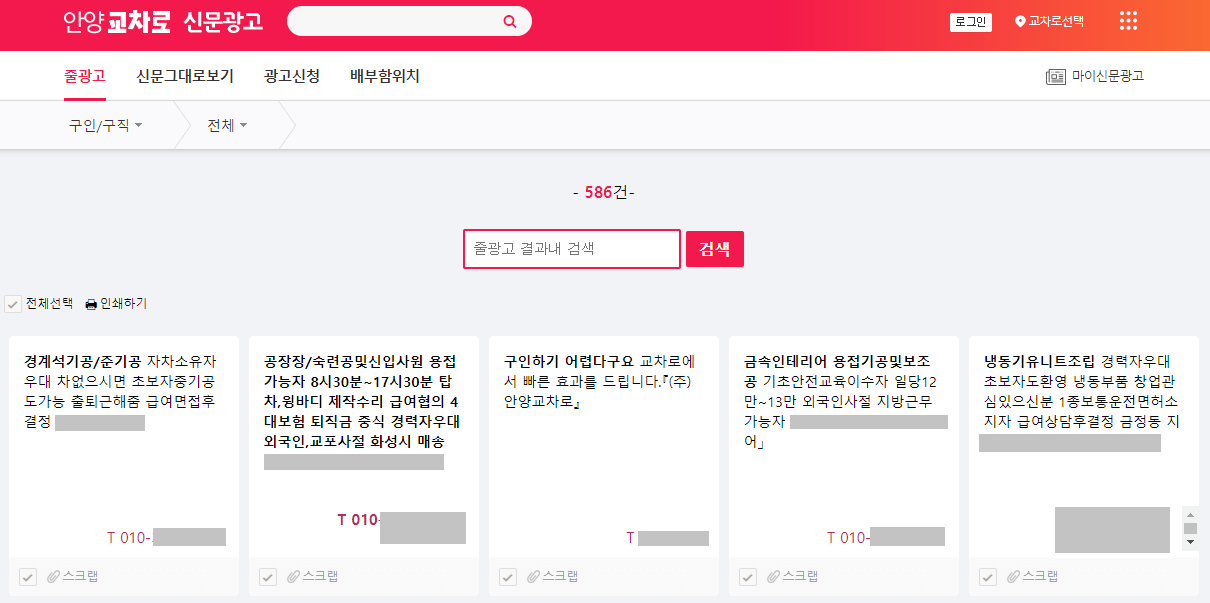
Task: Click inside the 줄광고 결과내 검색 input field
Action: (571, 249)
